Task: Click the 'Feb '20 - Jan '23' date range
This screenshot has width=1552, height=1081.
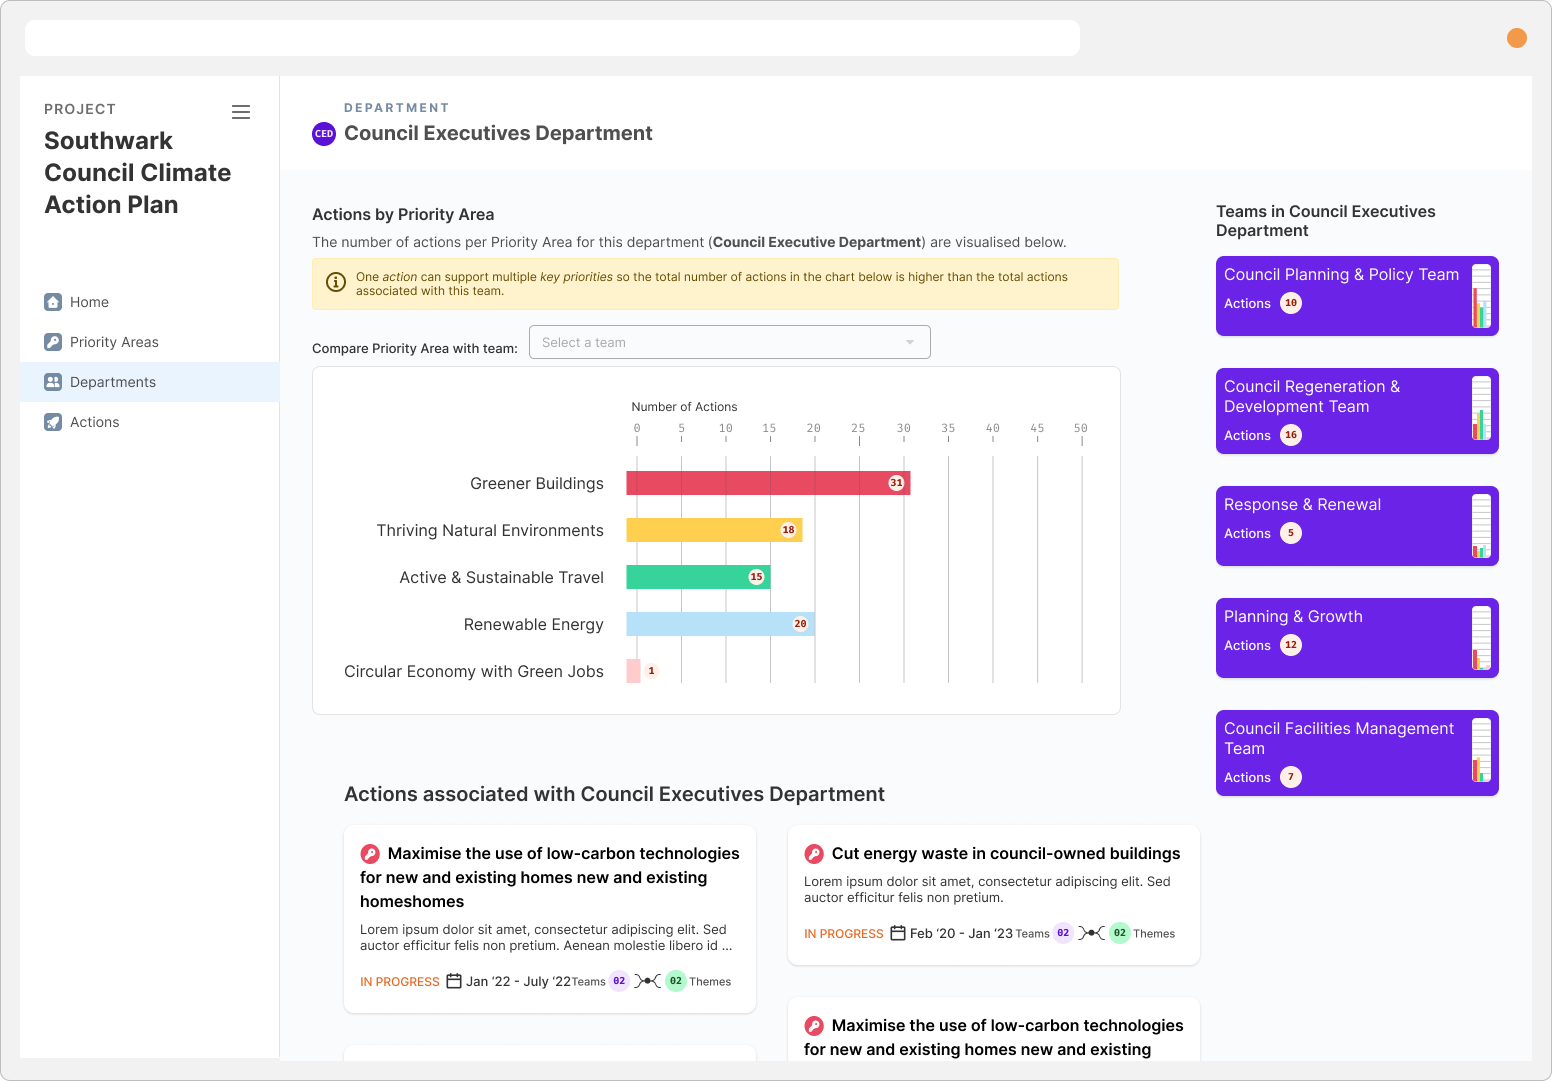Action: 961,934
